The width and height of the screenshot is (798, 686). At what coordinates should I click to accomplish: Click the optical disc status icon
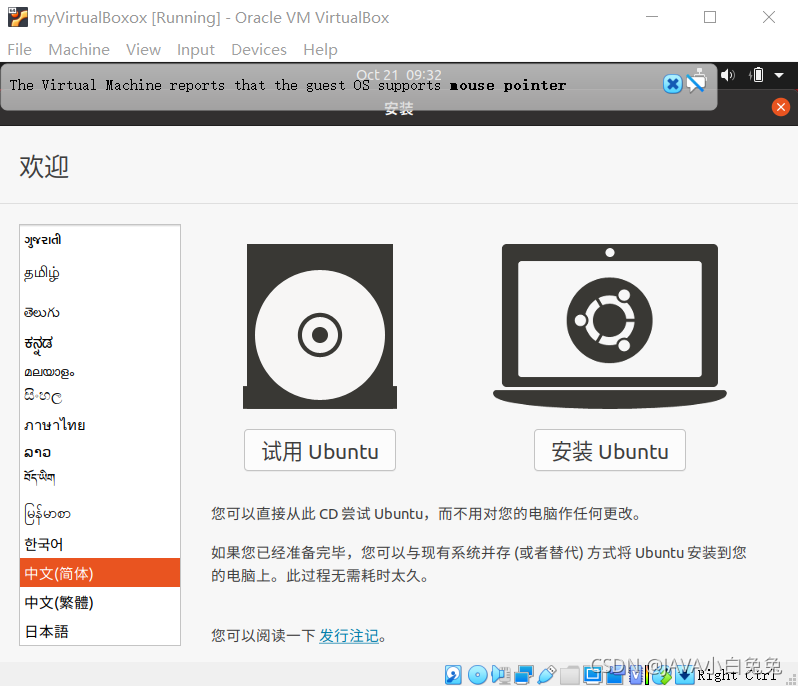tap(477, 675)
